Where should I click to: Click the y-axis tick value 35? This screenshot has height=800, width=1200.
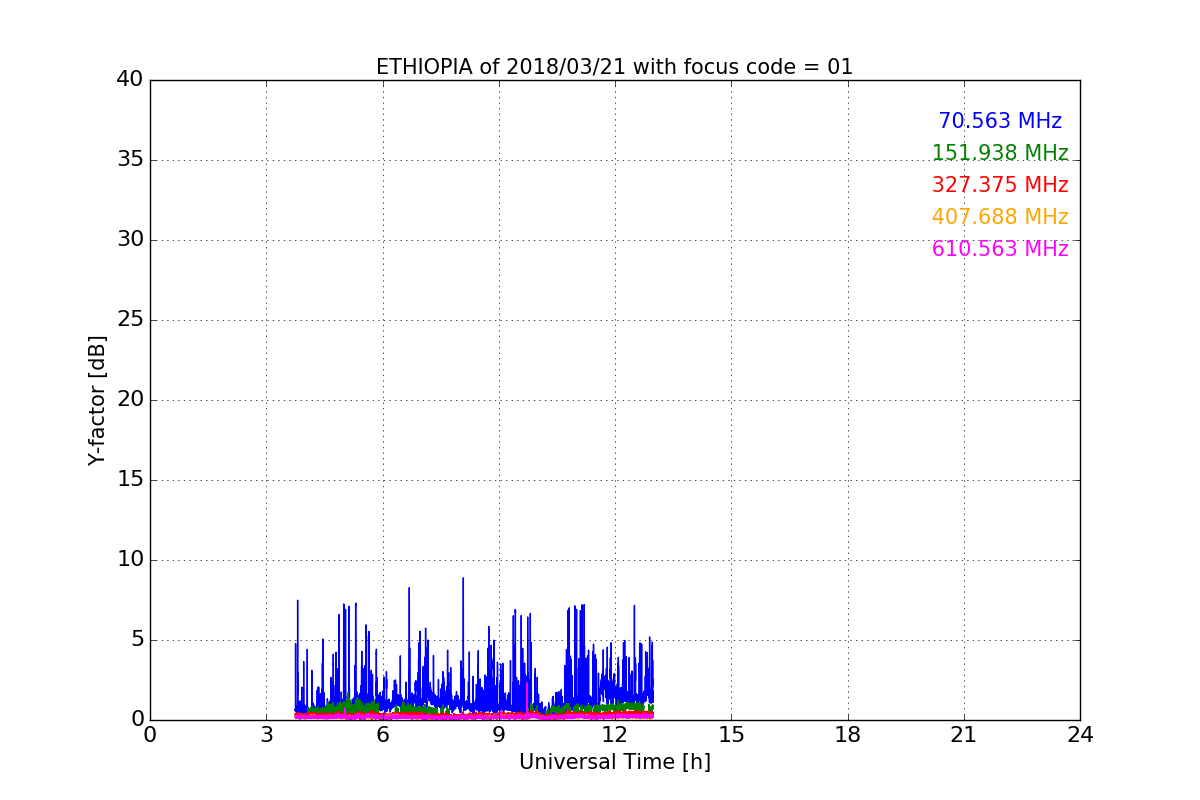tap(130, 160)
